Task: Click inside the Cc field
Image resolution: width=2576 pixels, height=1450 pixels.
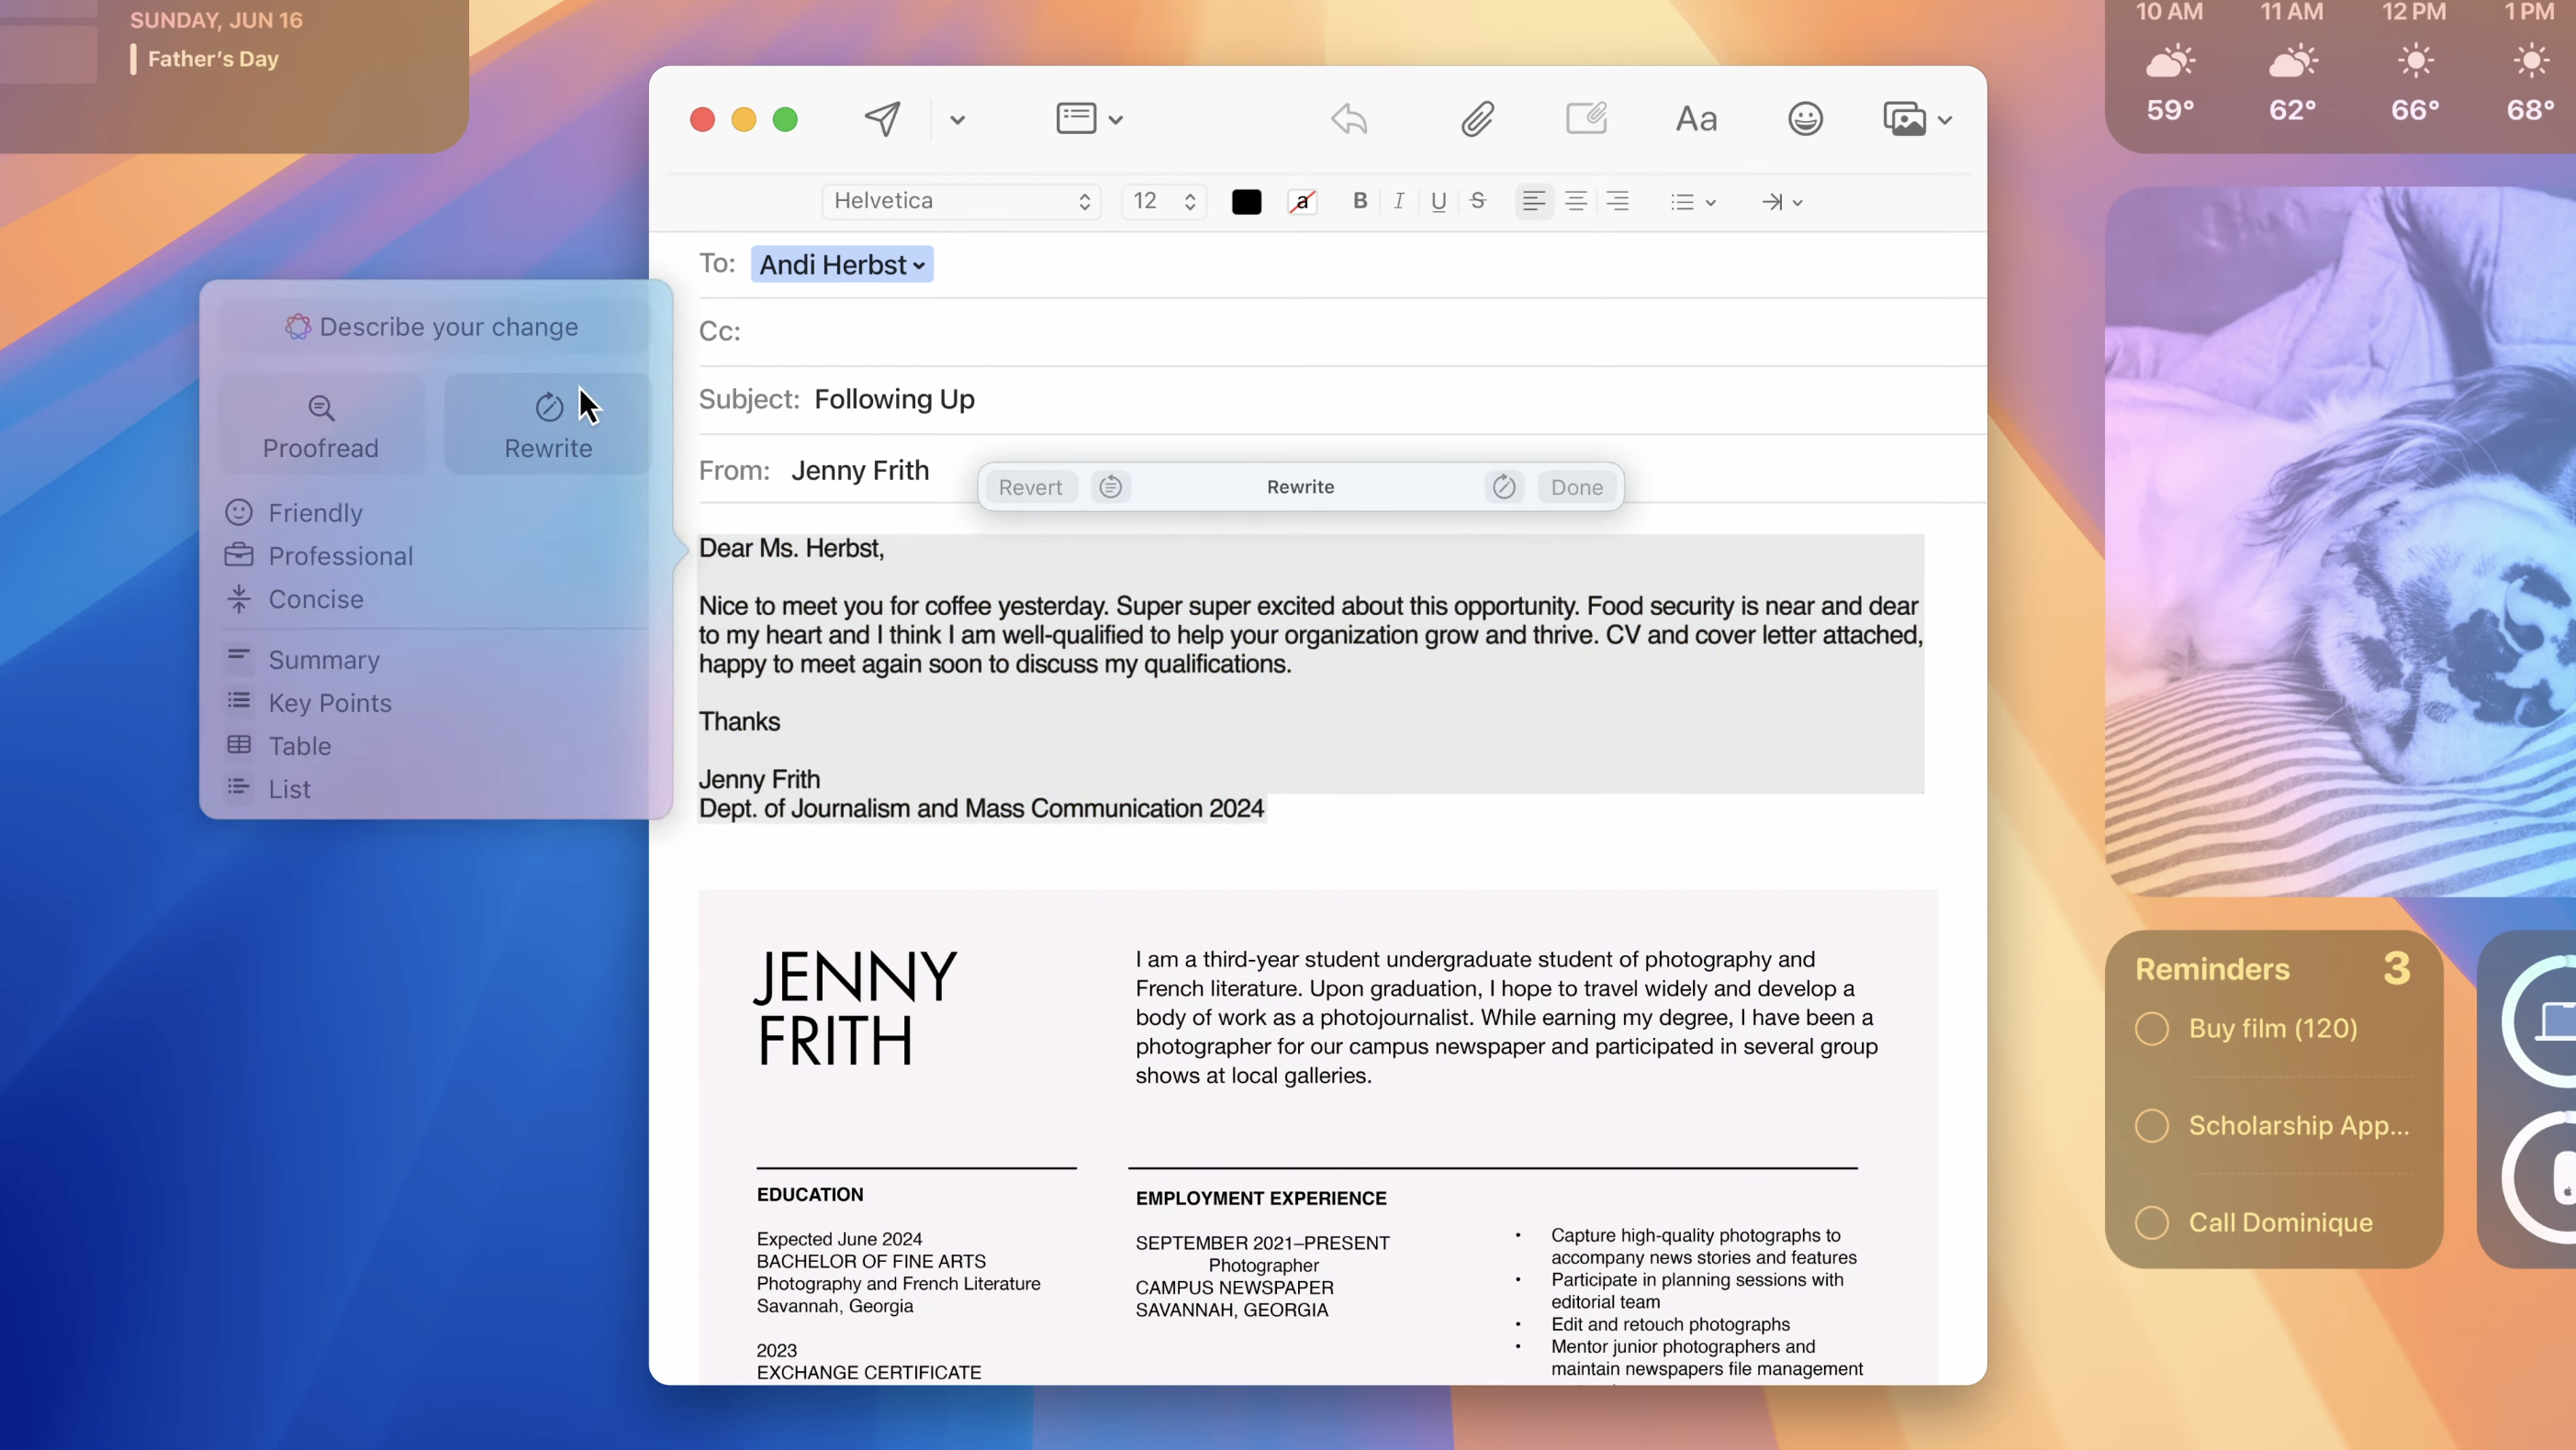Action: pyautogui.click(x=1000, y=332)
